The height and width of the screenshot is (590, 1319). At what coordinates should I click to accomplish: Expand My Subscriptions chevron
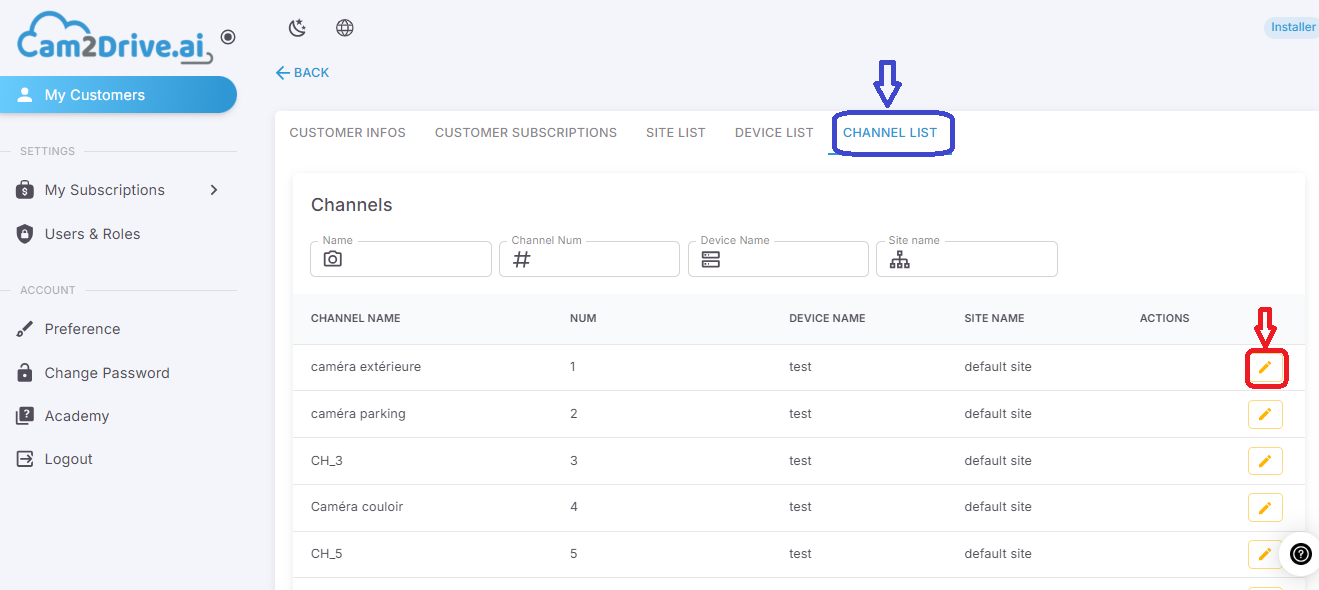click(x=214, y=190)
